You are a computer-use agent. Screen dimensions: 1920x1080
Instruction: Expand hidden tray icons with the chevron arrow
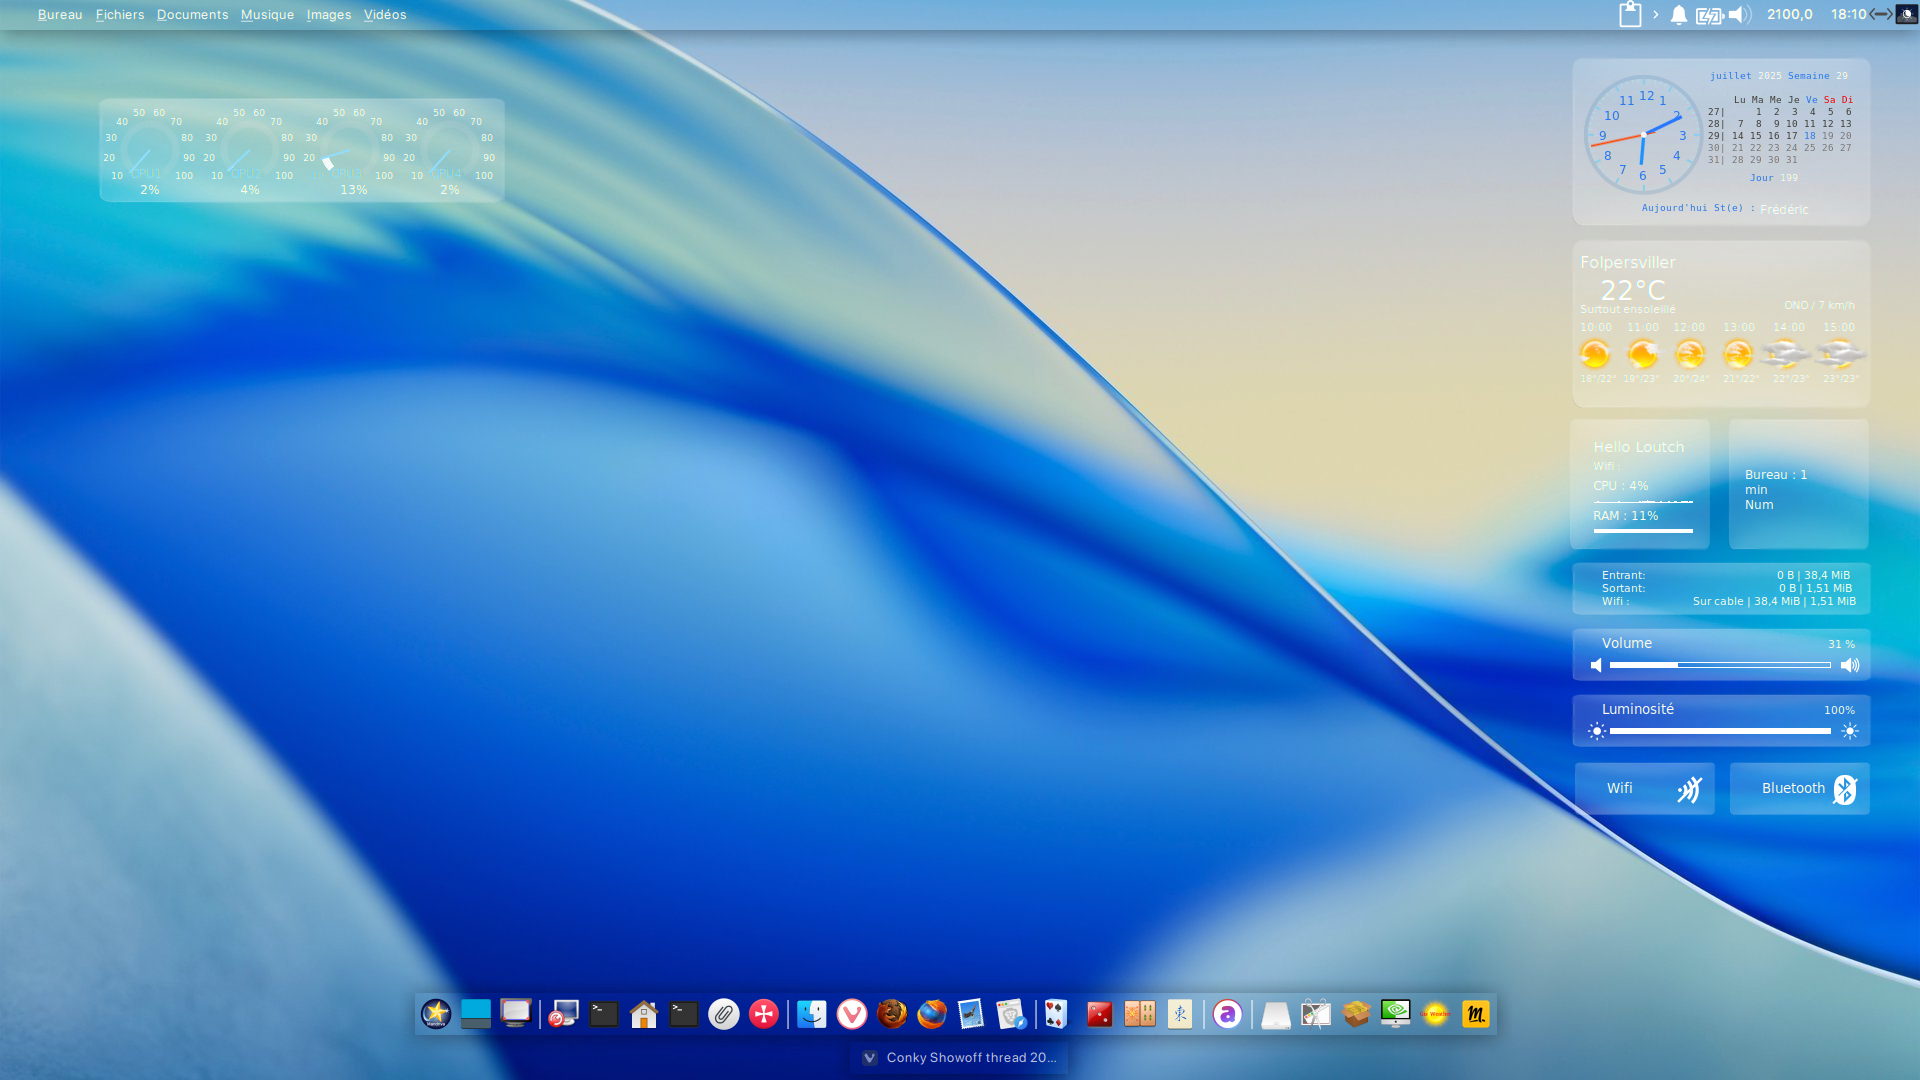pyautogui.click(x=1656, y=14)
